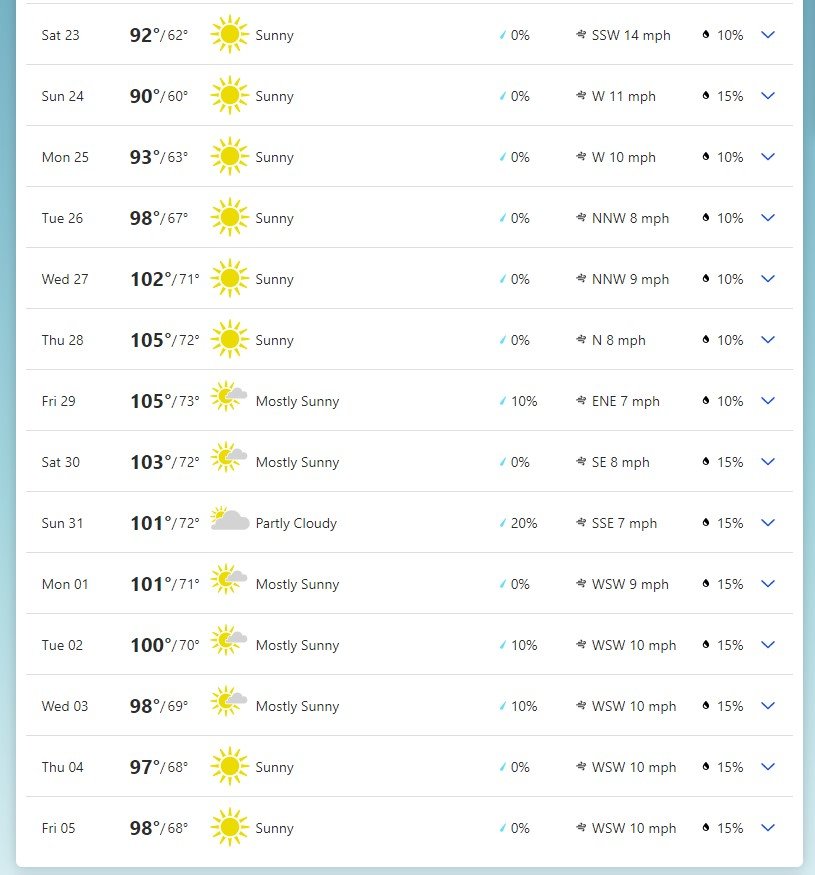
Task: Expand the Sat 23 forecast details
Action: pos(768,35)
